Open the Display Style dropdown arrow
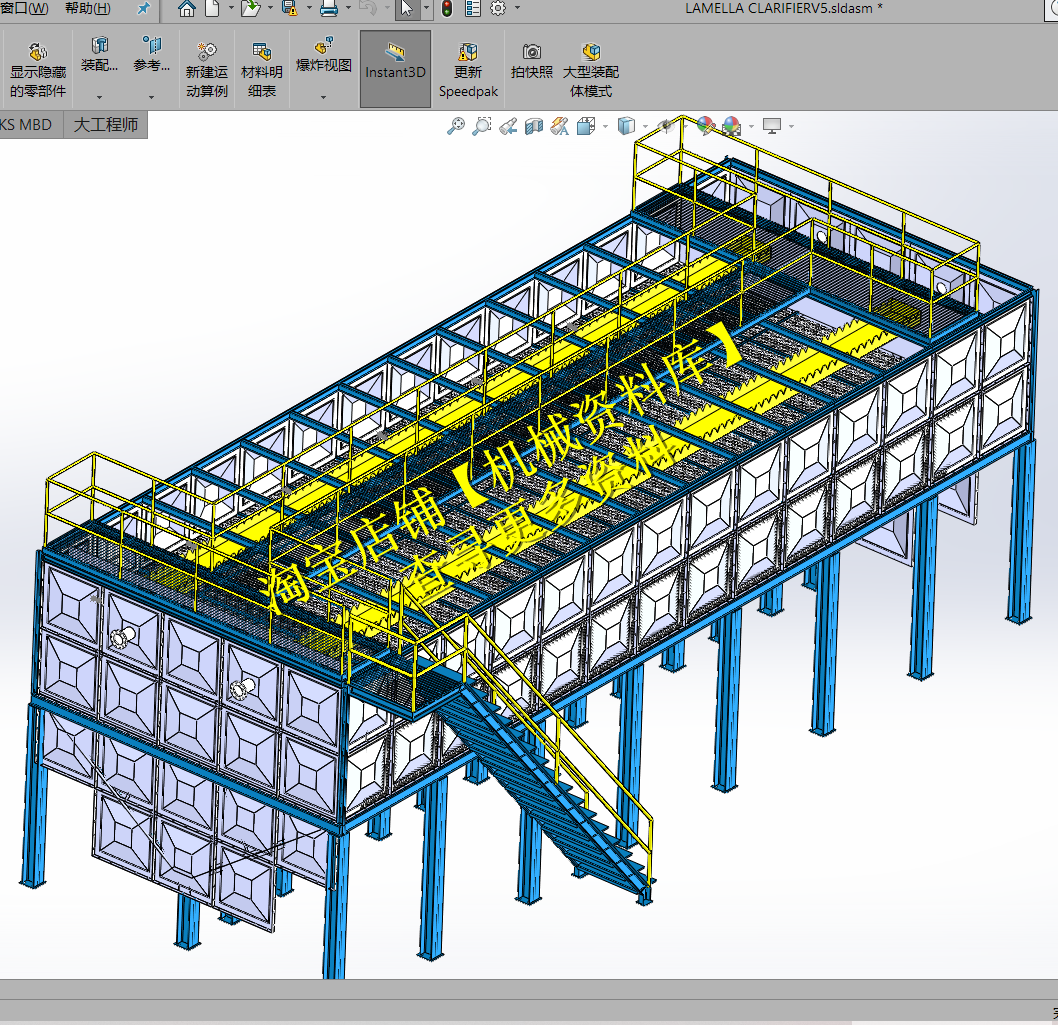 pyautogui.click(x=646, y=127)
